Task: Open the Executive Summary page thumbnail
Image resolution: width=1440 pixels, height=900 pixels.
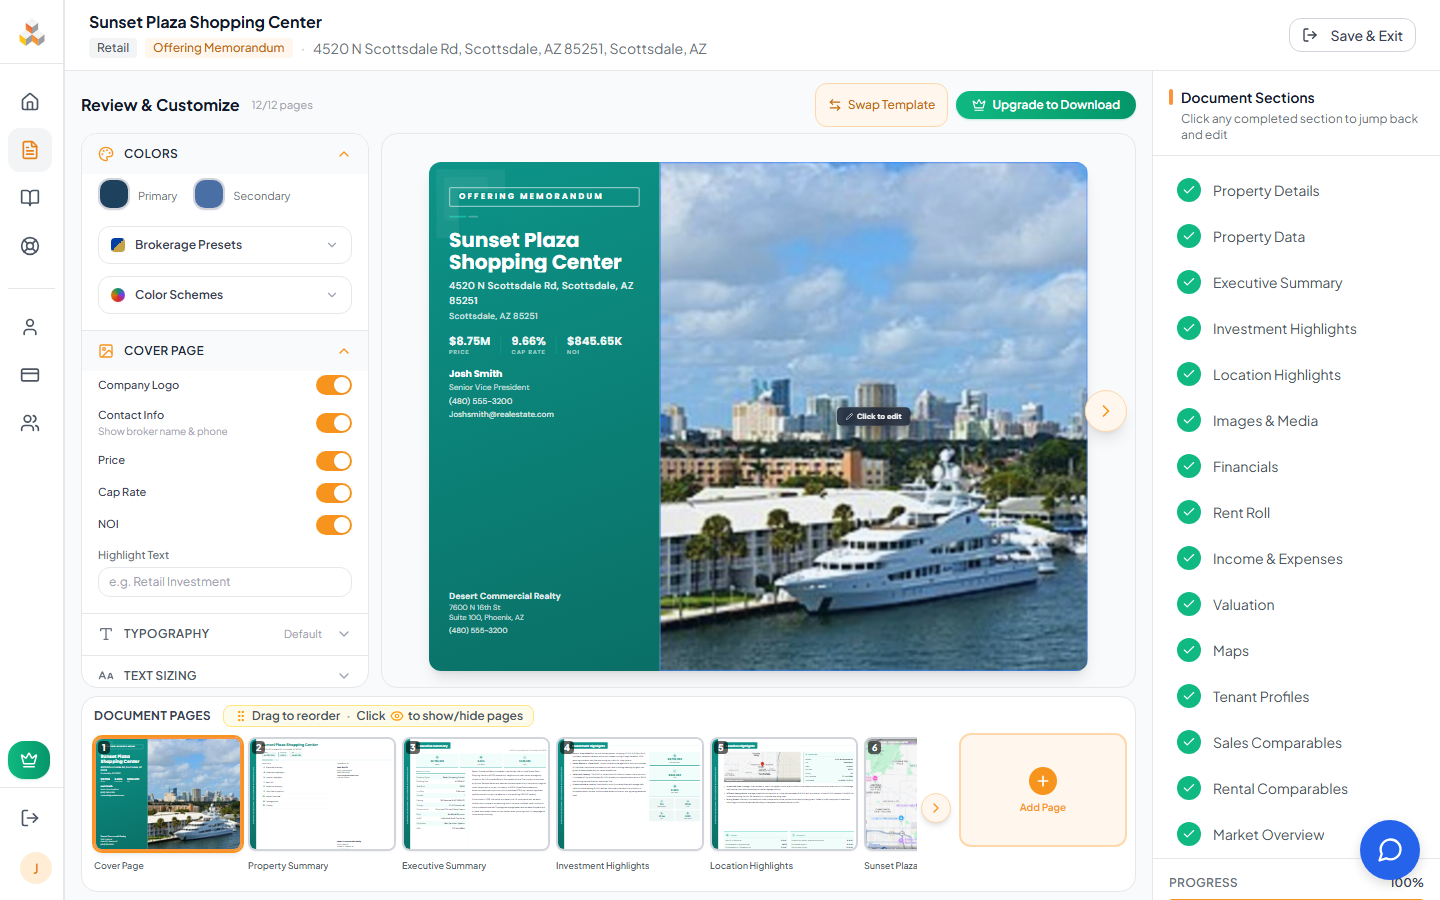Action: tap(476, 793)
